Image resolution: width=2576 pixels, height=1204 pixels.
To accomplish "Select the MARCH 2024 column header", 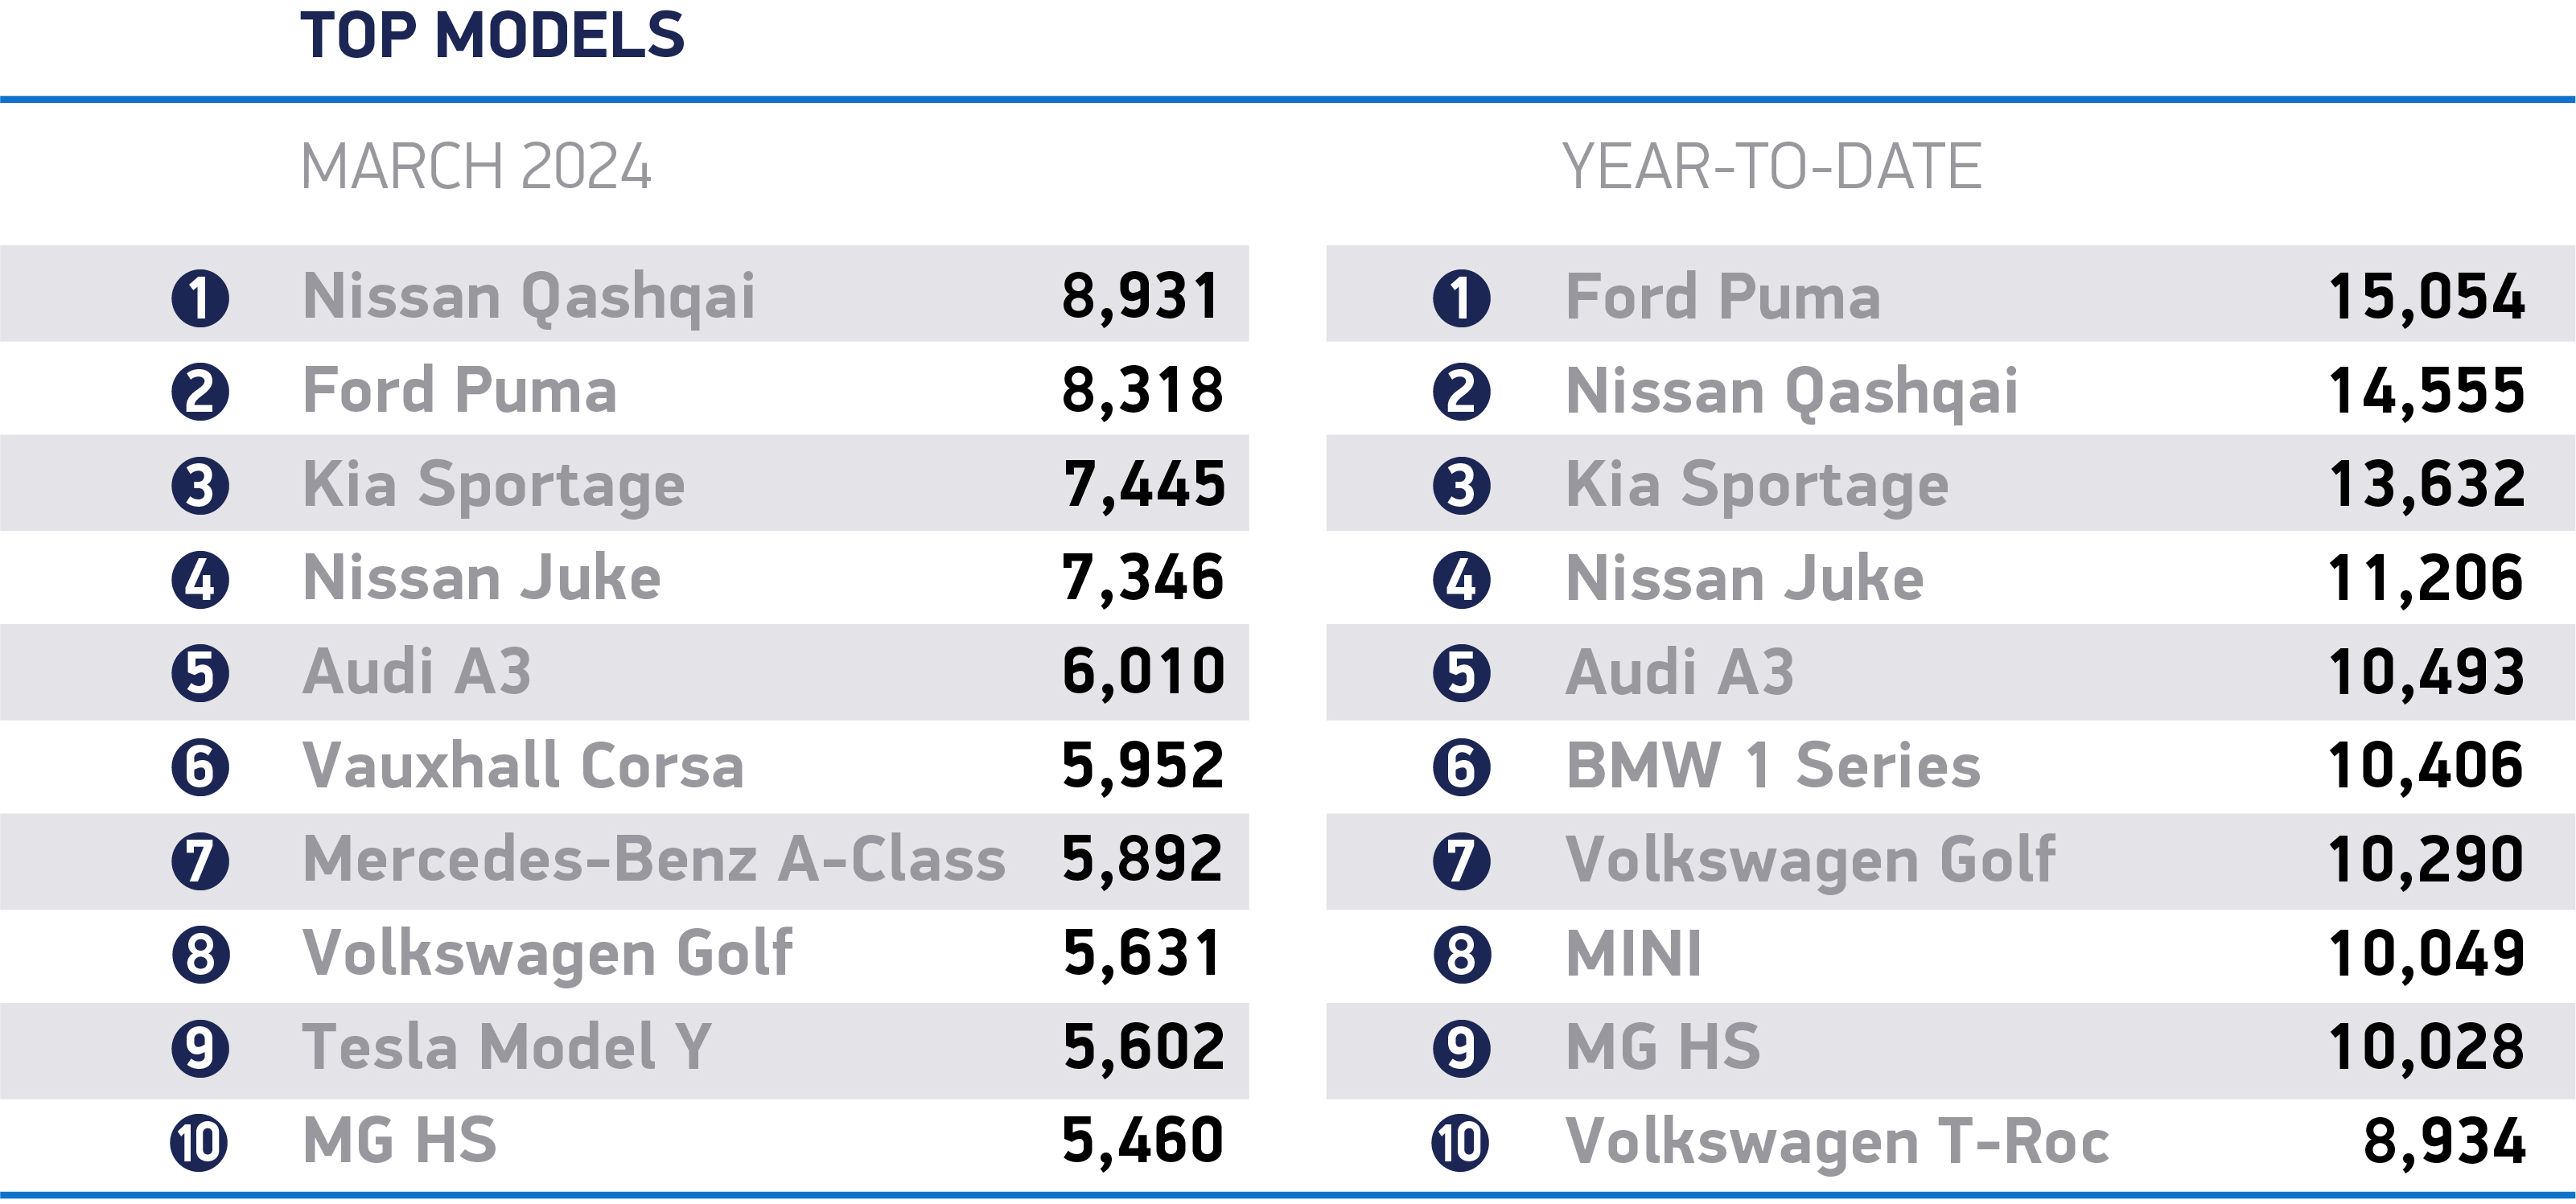I will [476, 167].
